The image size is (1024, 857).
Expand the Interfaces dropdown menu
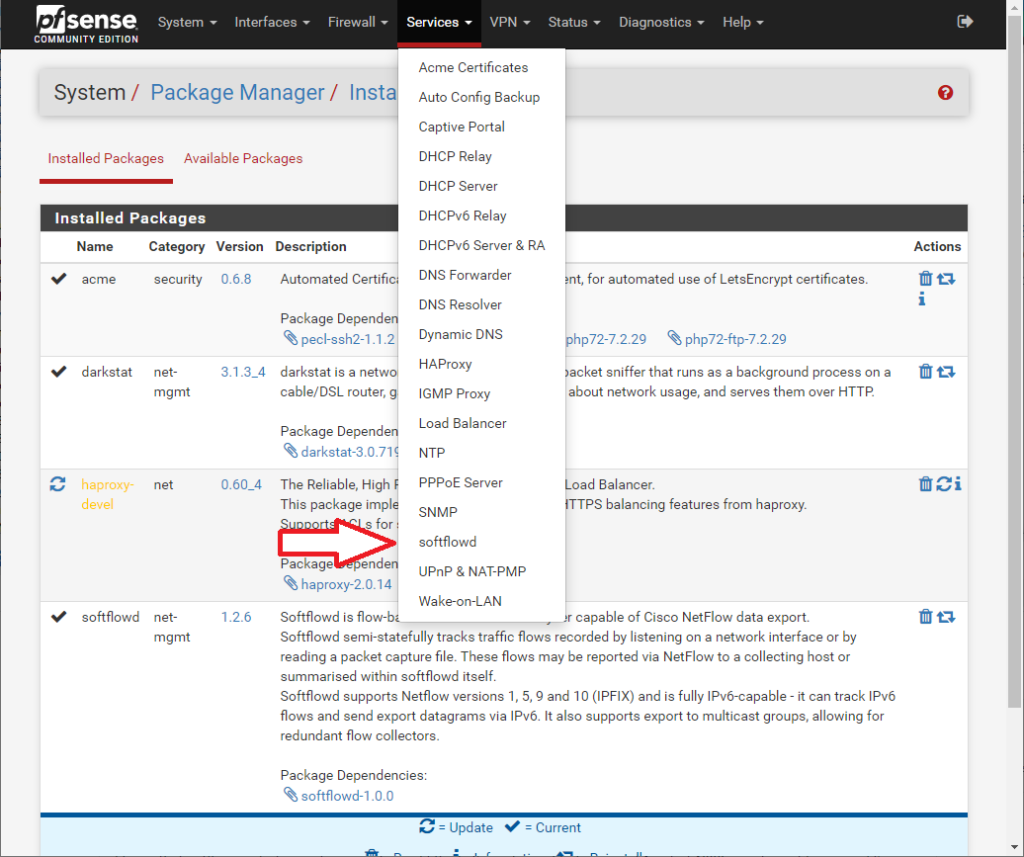click(272, 22)
